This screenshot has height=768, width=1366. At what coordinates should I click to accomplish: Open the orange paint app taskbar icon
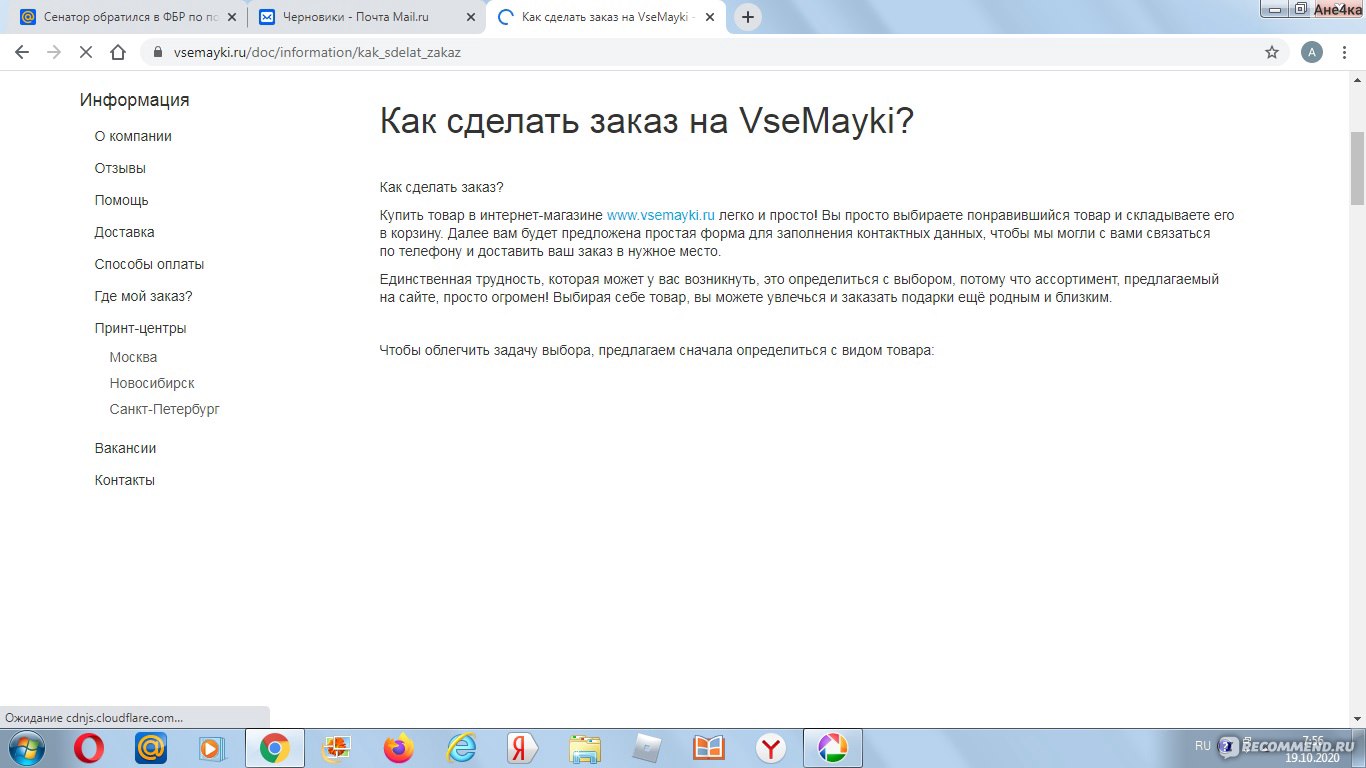tap(336, 748)
